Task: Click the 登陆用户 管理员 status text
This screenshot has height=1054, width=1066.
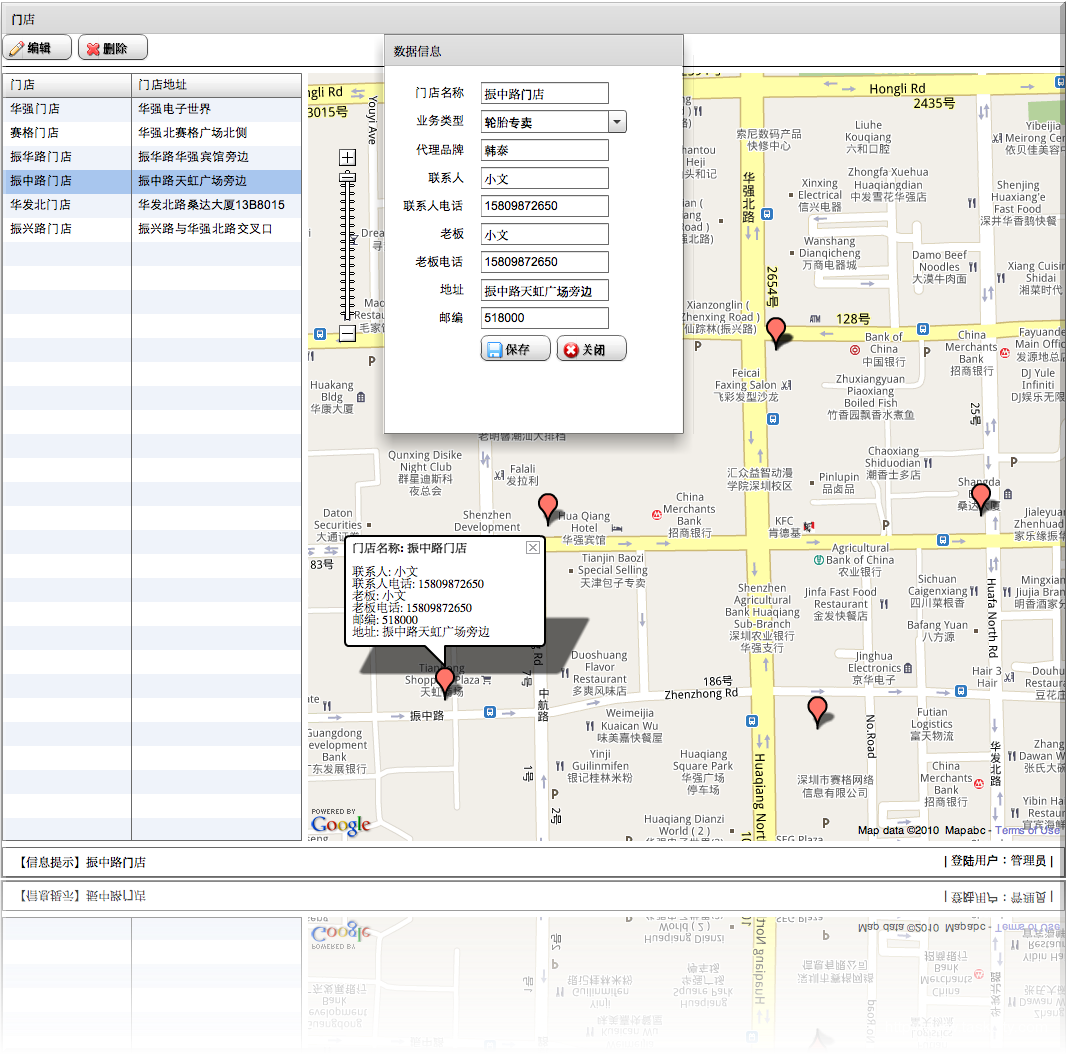Action: 998,861
